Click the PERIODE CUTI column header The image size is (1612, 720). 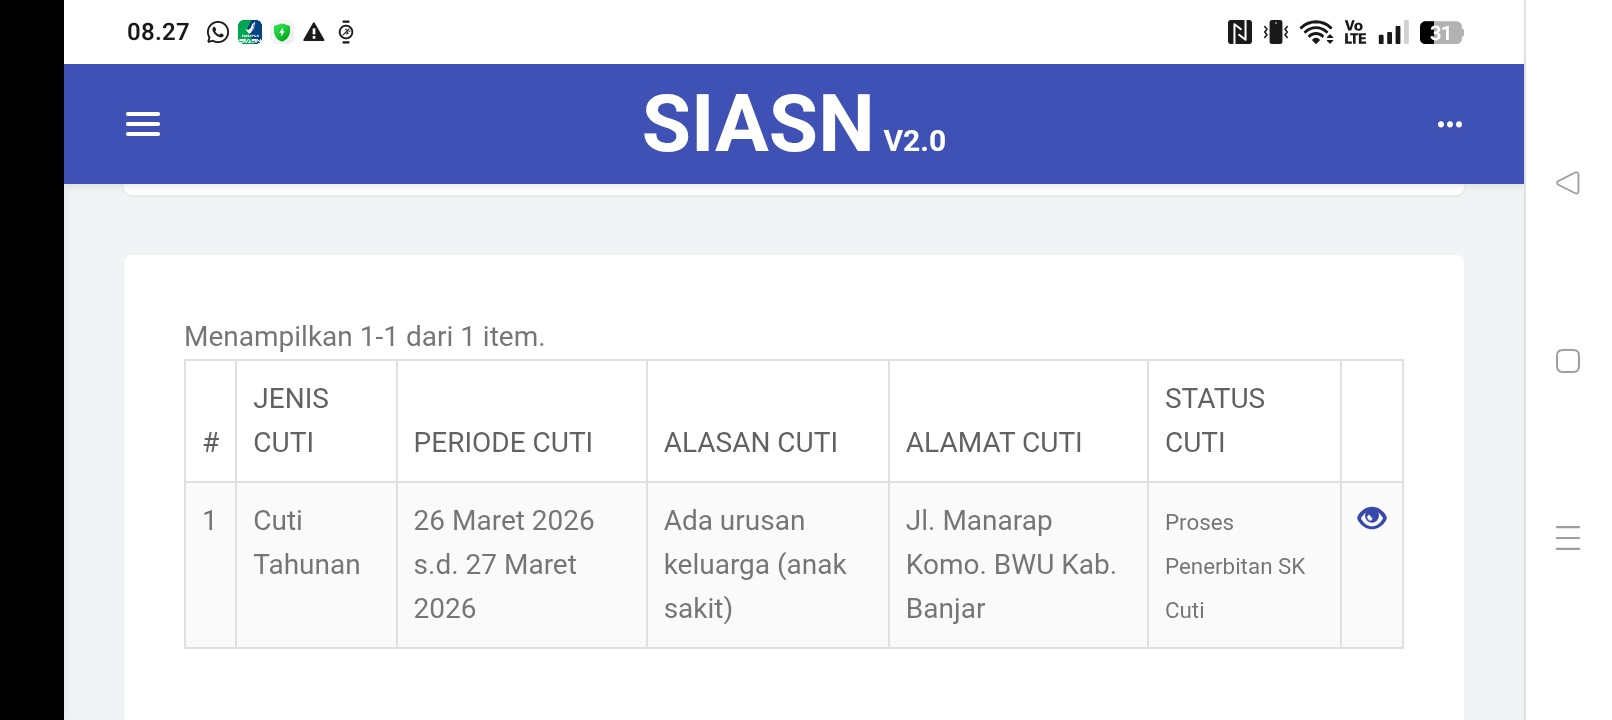pos(503,442)
